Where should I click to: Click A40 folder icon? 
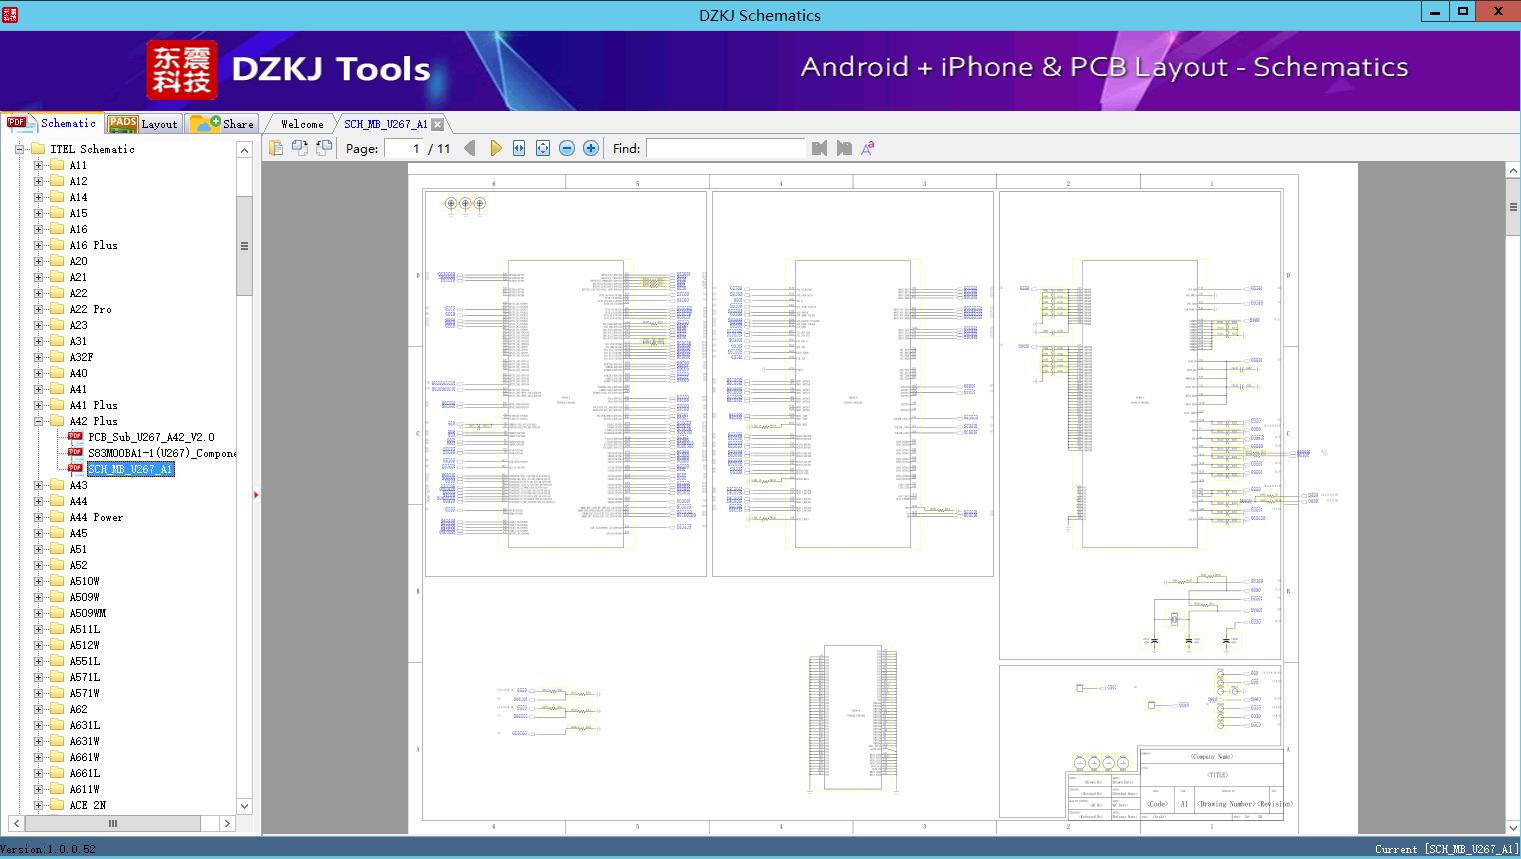pyautogui.click(x=57, y=373)
